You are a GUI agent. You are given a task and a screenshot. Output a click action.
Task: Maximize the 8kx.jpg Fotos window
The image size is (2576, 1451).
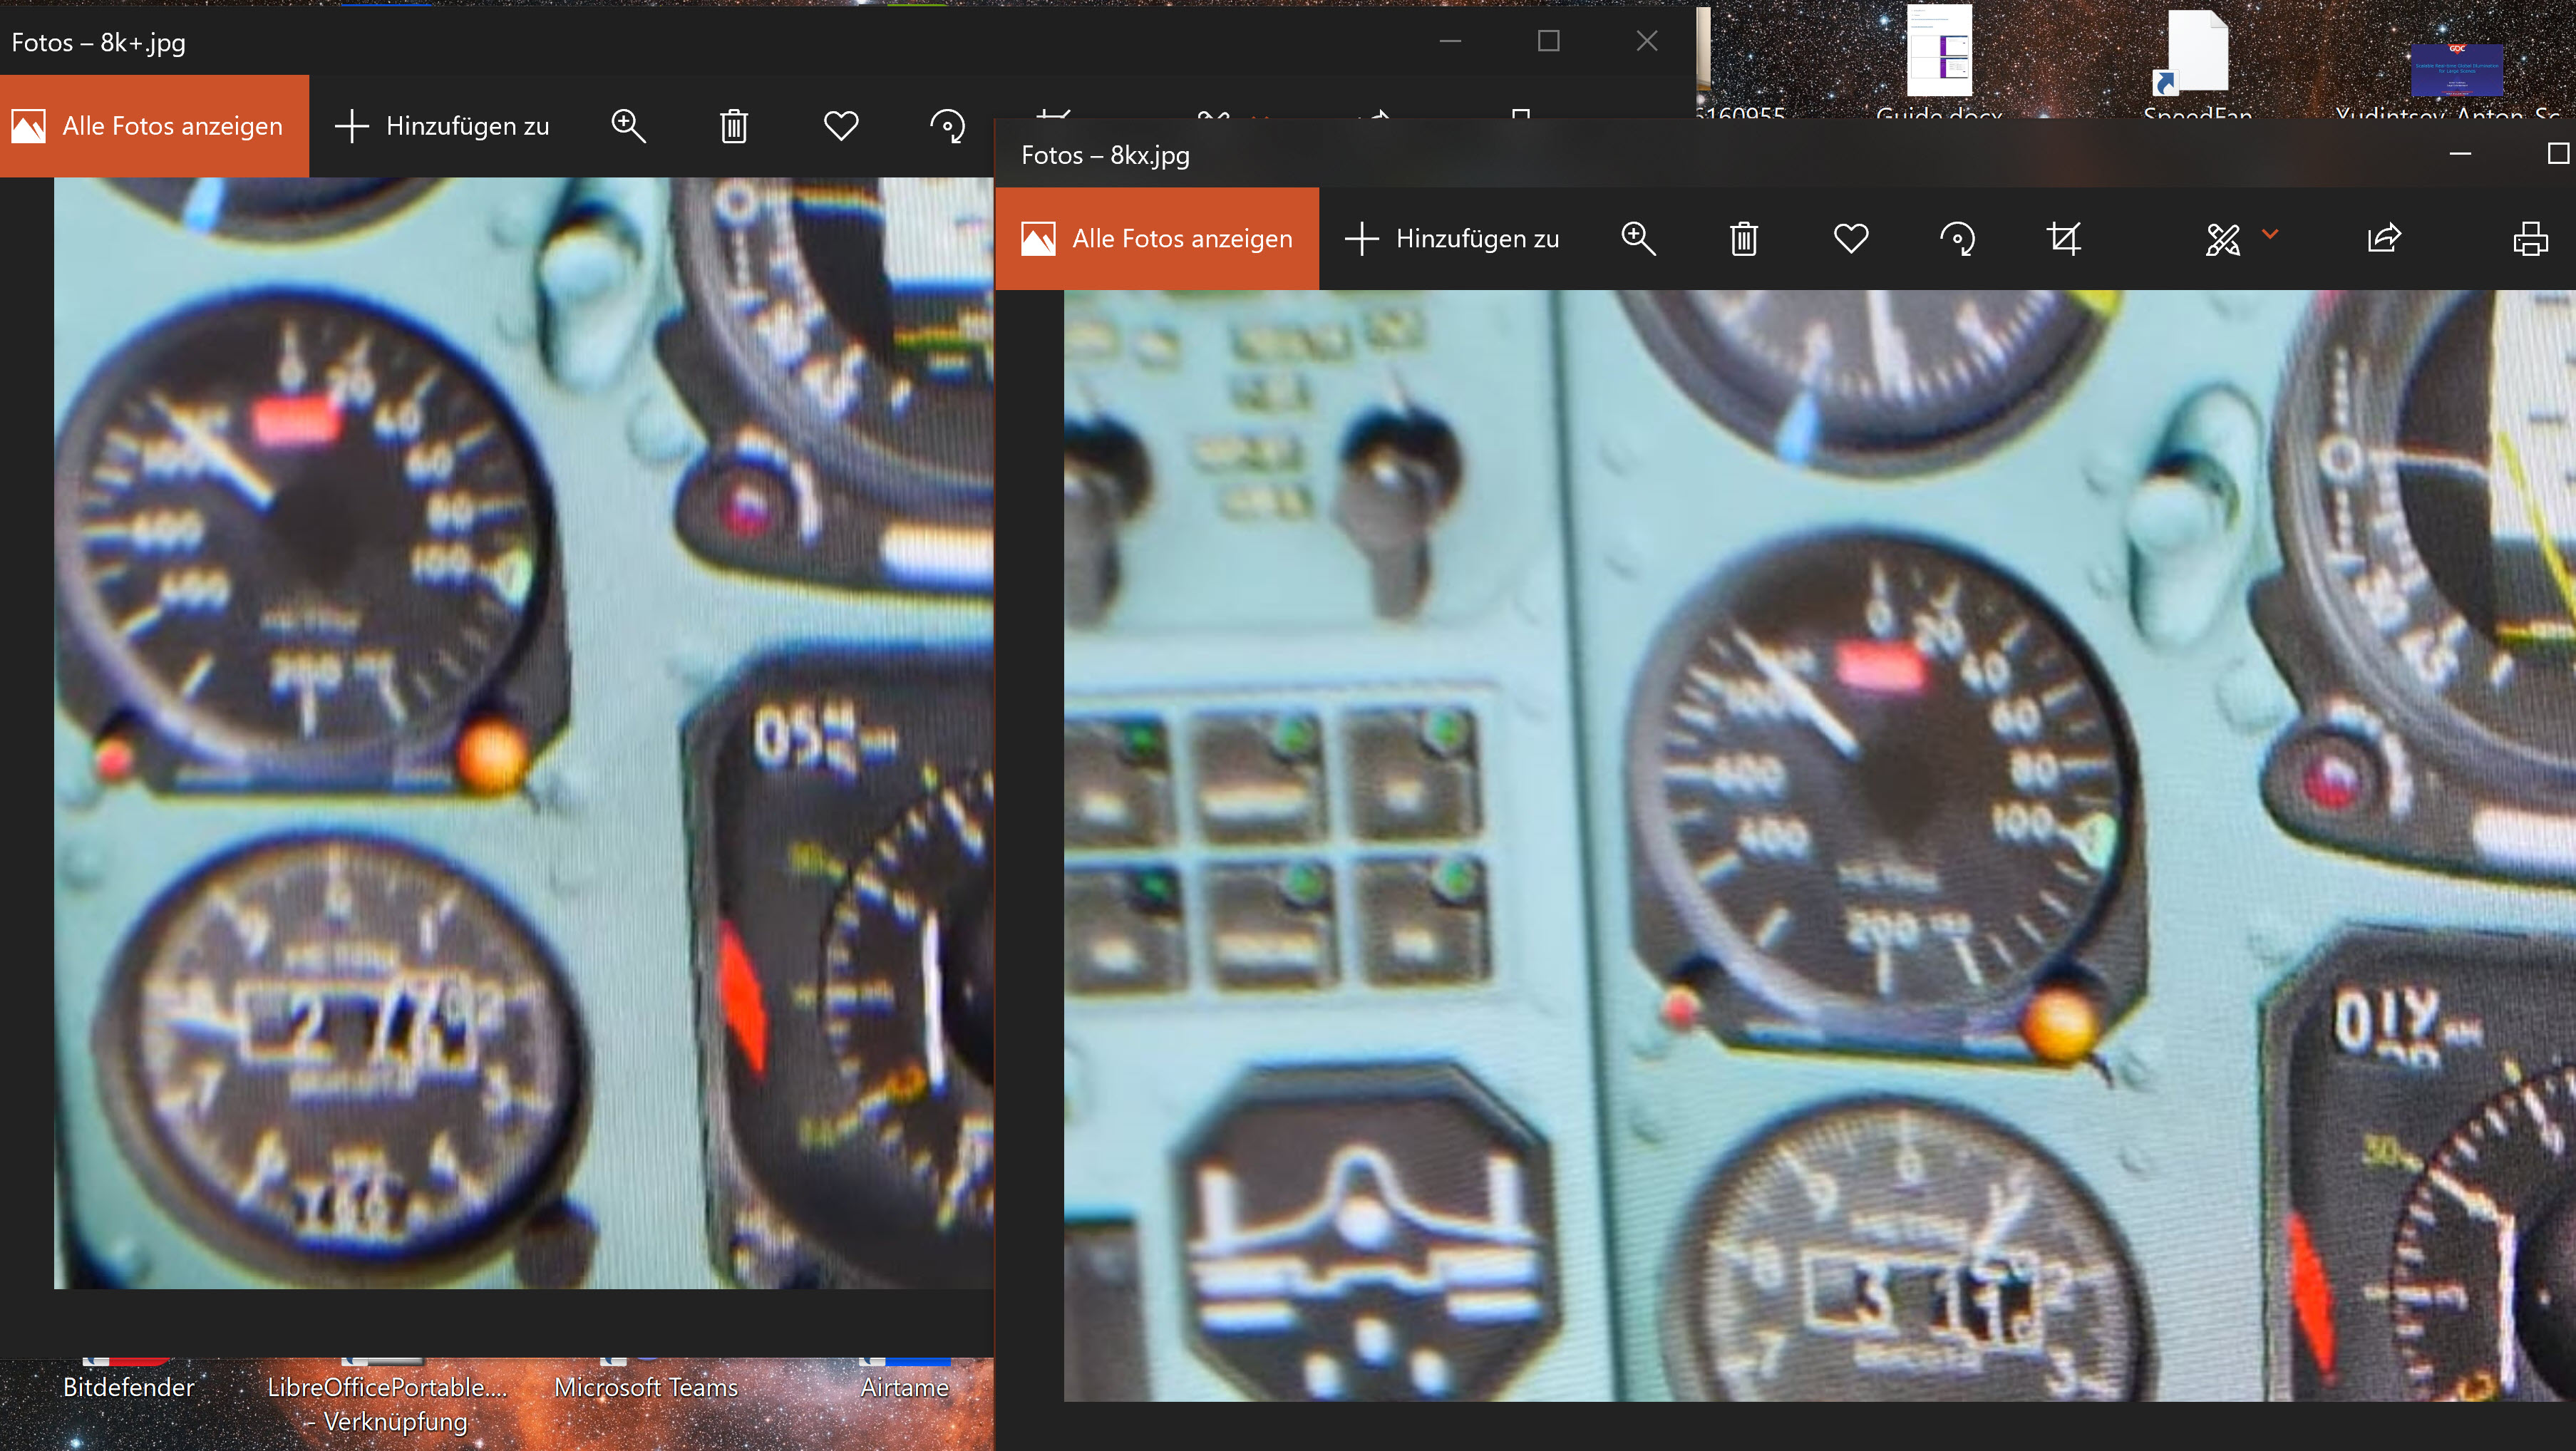click(x=2557, y=154)
